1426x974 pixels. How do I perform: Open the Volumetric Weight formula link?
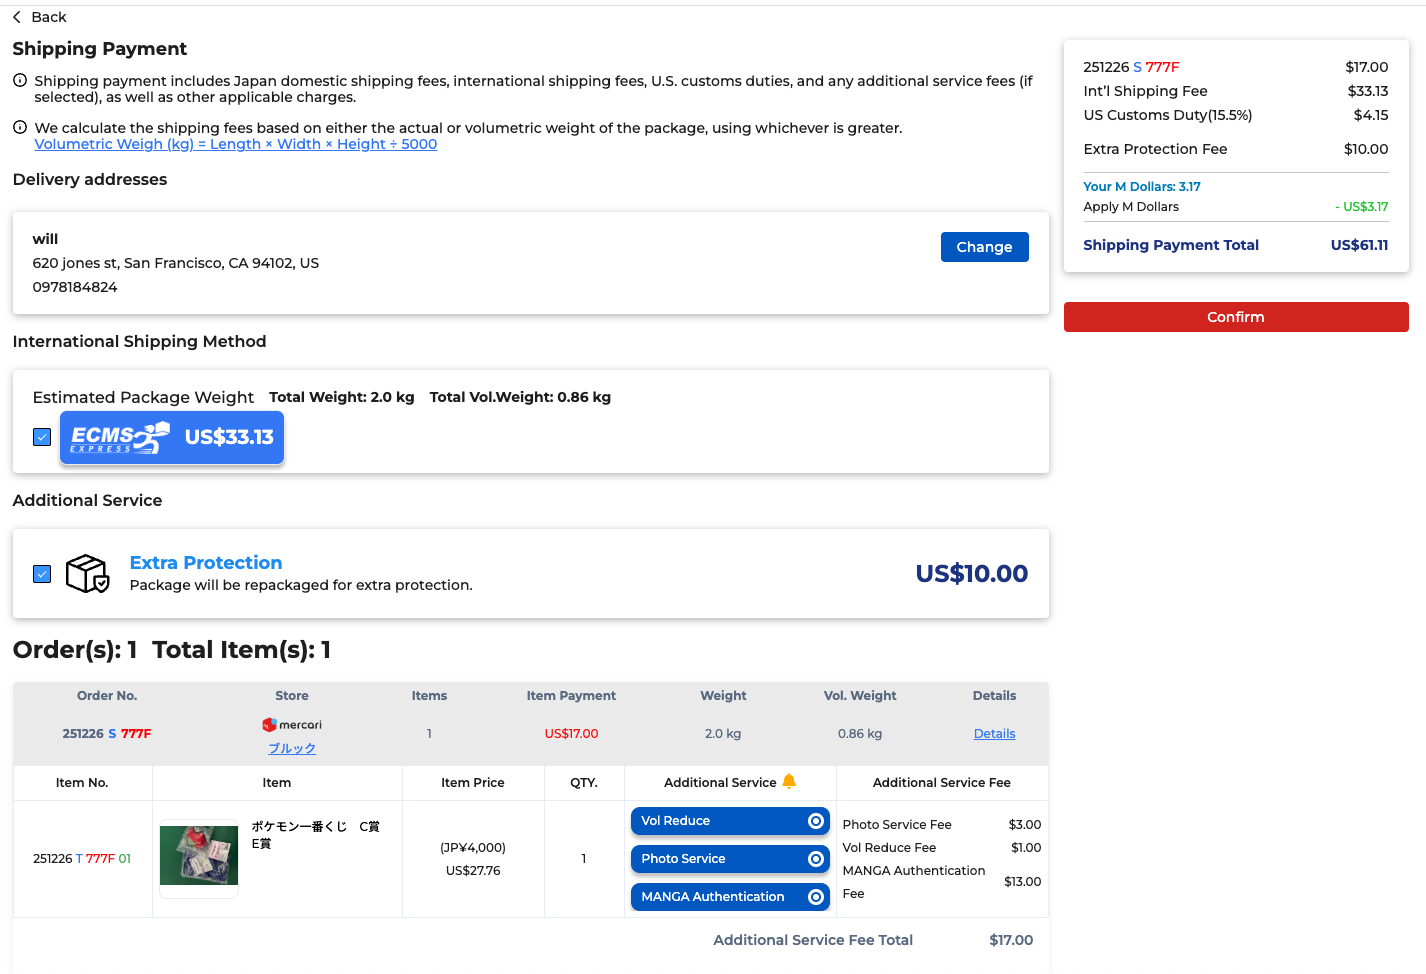tap(235, 144)
